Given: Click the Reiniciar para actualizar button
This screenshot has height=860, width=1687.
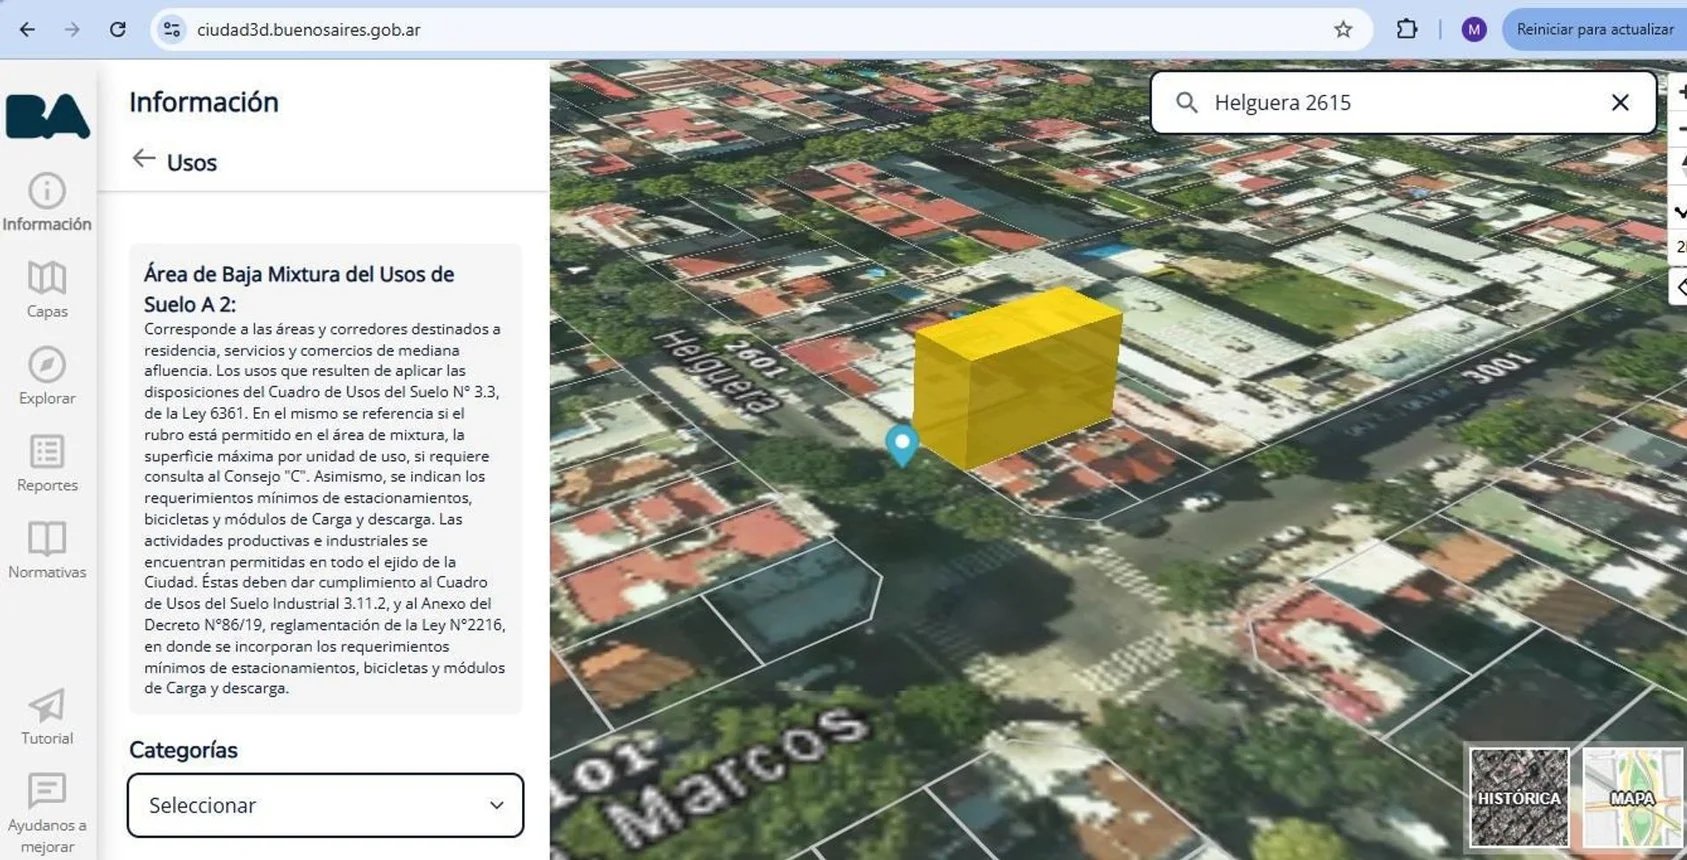Looking at the screenshot, I should click(x=1595, y=29).
